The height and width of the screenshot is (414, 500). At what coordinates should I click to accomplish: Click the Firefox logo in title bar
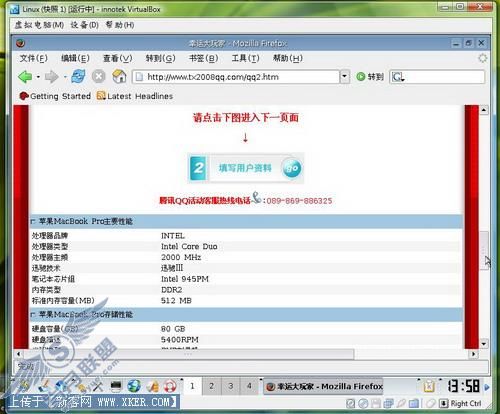[x=21, y=43]
